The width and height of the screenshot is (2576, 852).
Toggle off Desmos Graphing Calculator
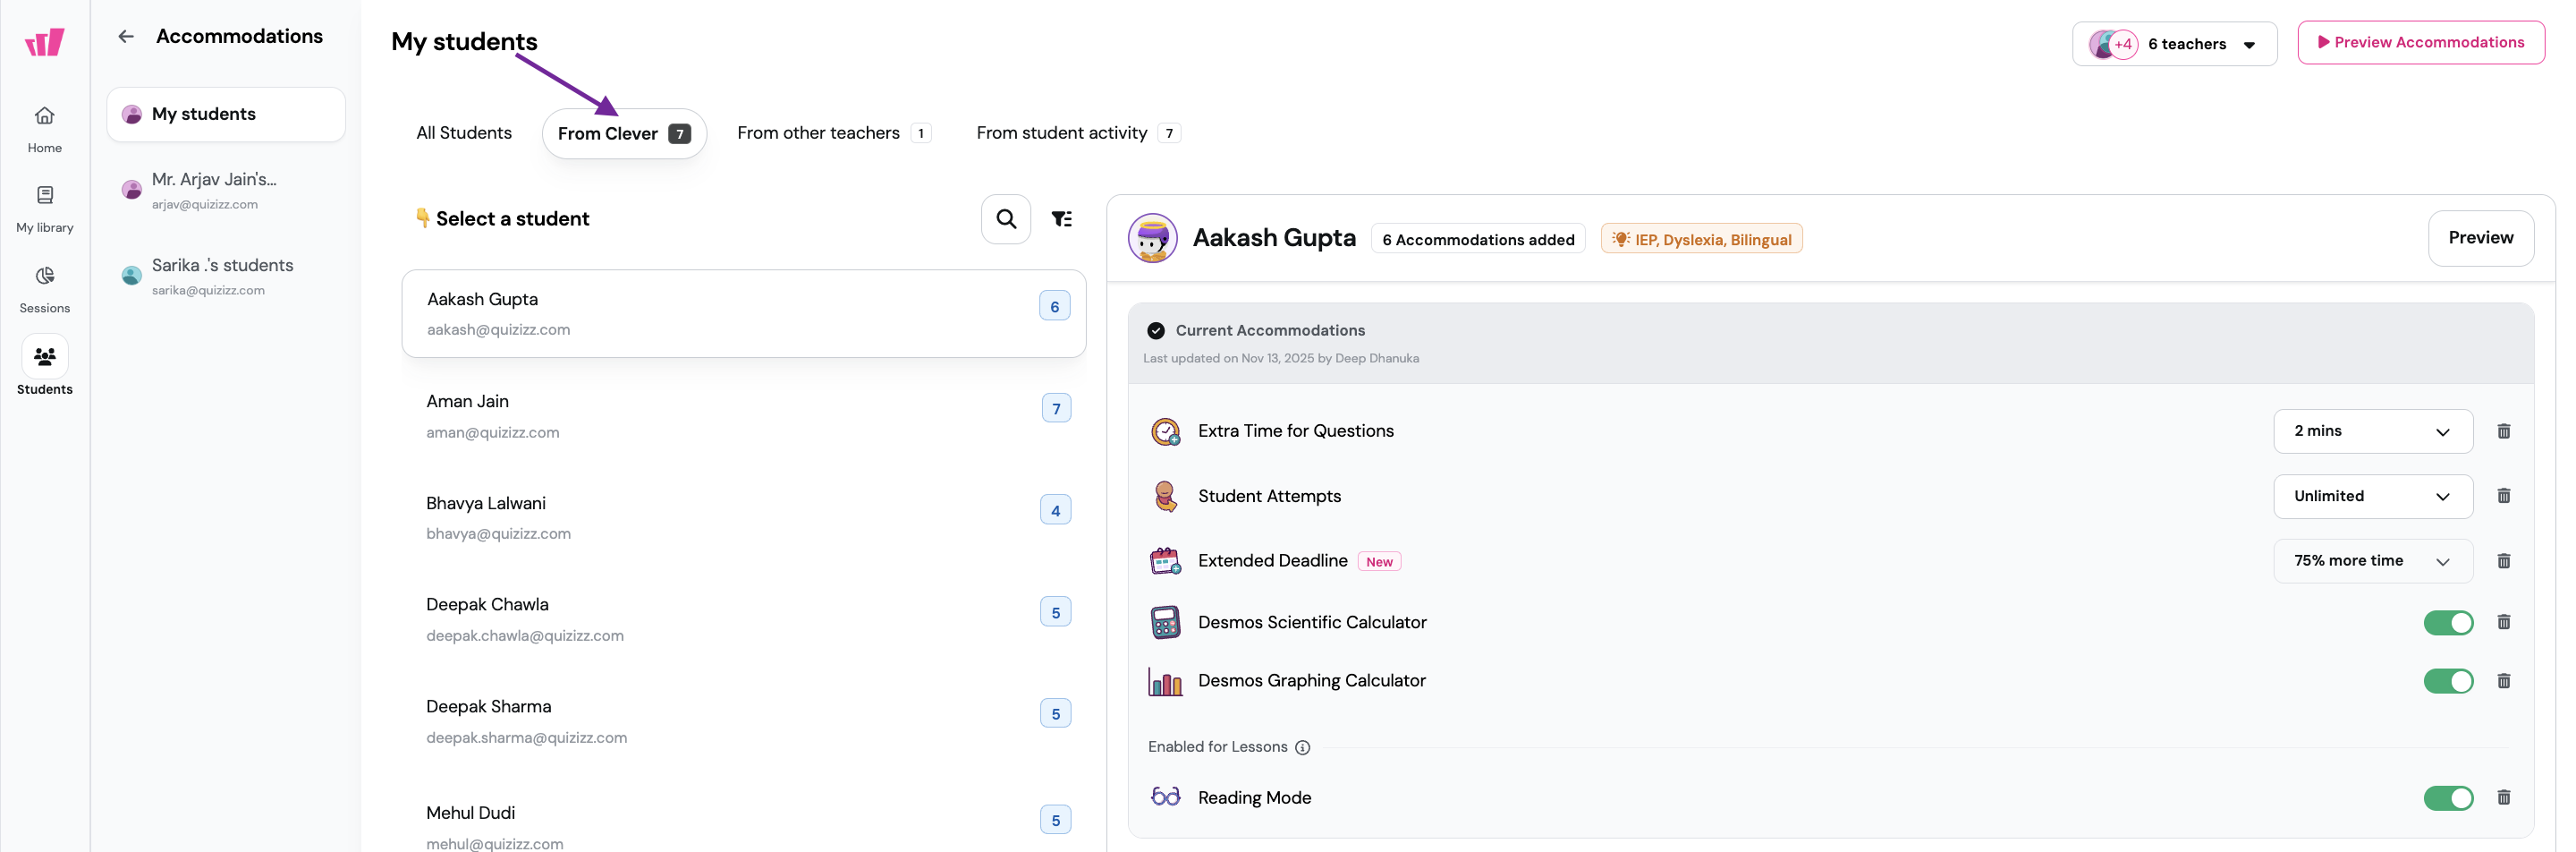click(2448, 682)
